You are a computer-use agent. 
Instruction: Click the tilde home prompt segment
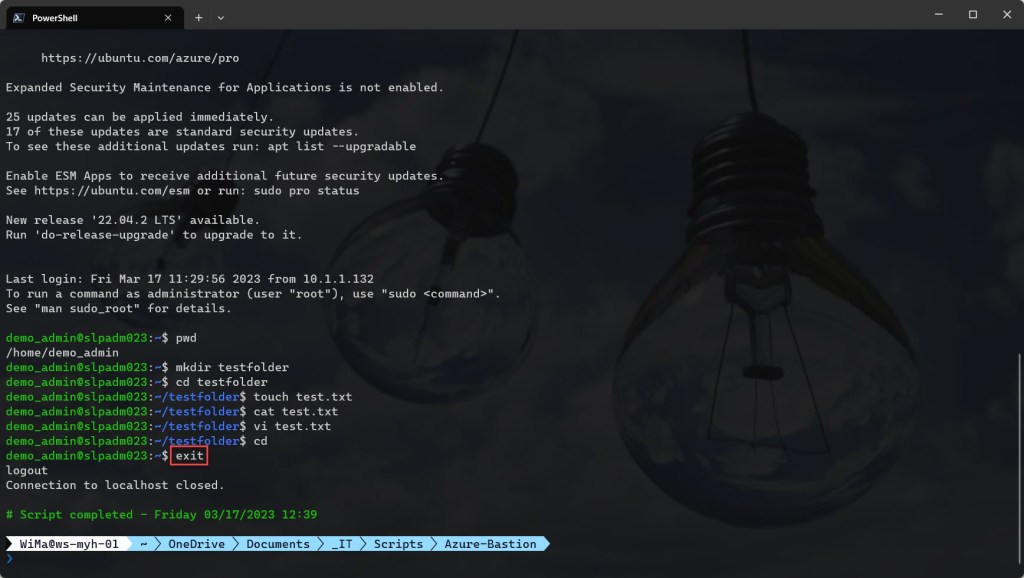(144, 544)
